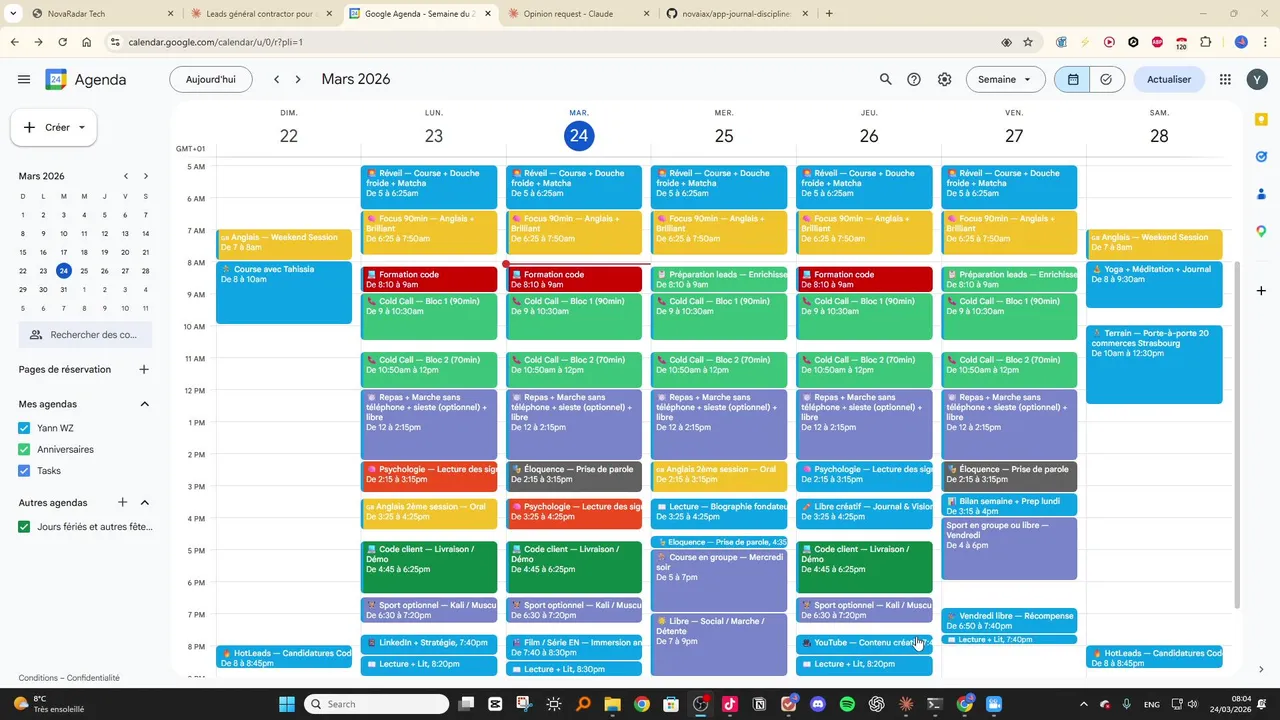Open the Créer dropdown button

pos(54,127)
